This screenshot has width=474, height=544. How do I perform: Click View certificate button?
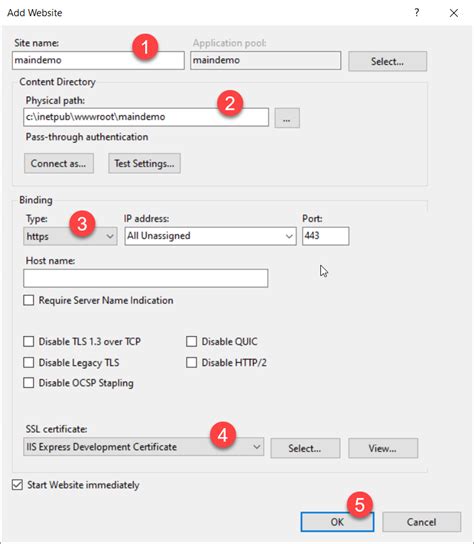[383, 448]
